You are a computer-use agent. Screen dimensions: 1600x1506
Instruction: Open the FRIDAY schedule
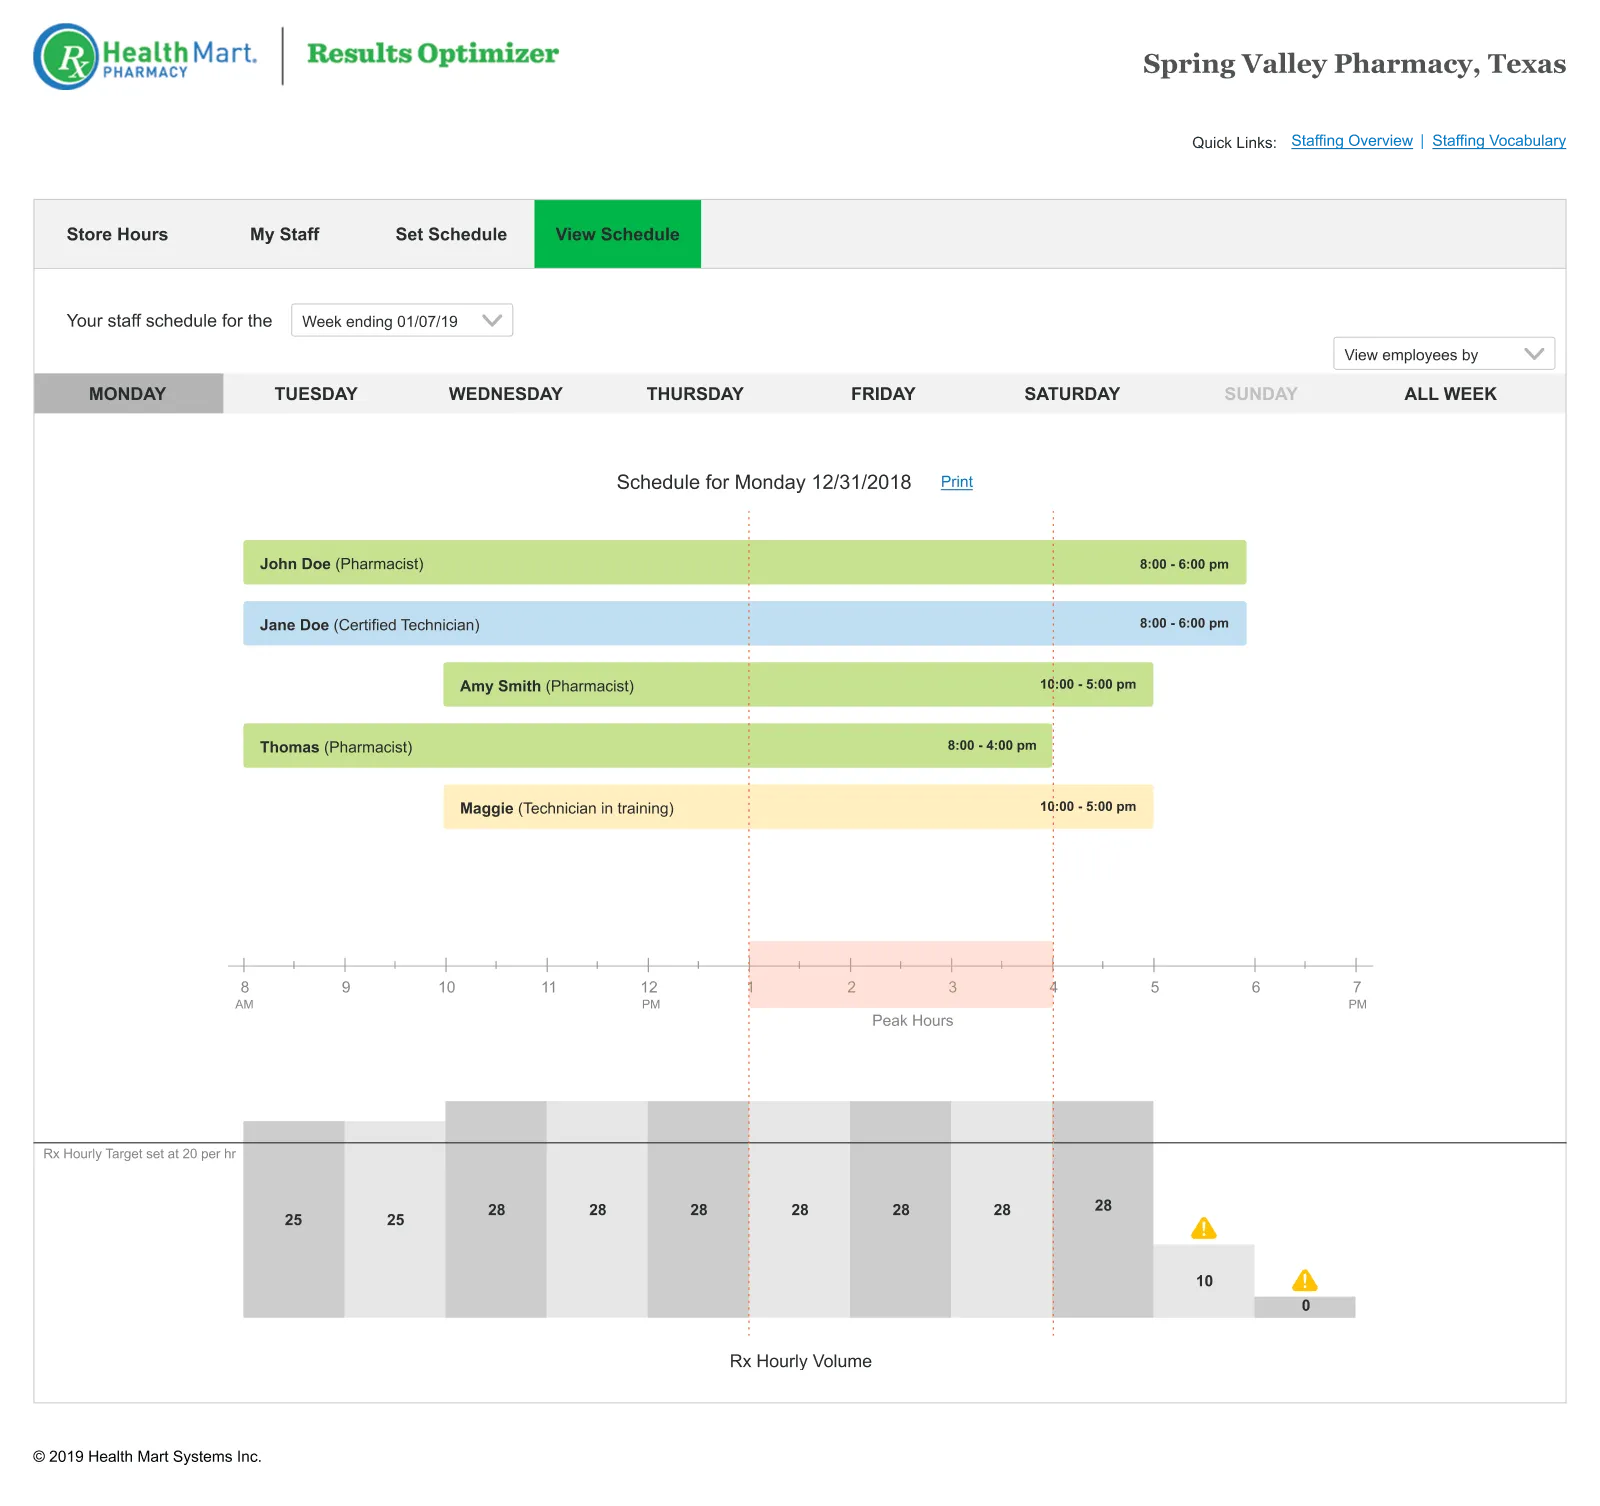click(883, 394)
